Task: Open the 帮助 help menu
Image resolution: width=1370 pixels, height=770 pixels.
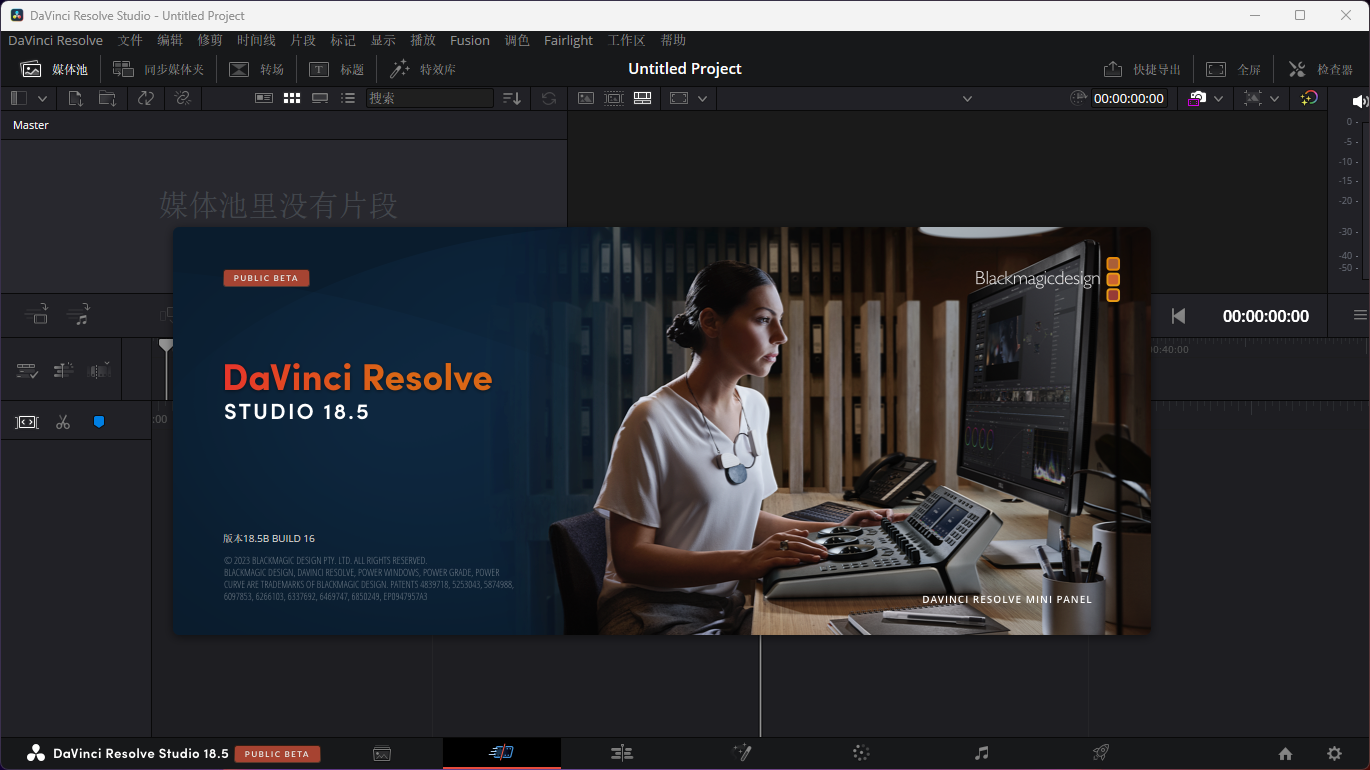Action: 673,40
